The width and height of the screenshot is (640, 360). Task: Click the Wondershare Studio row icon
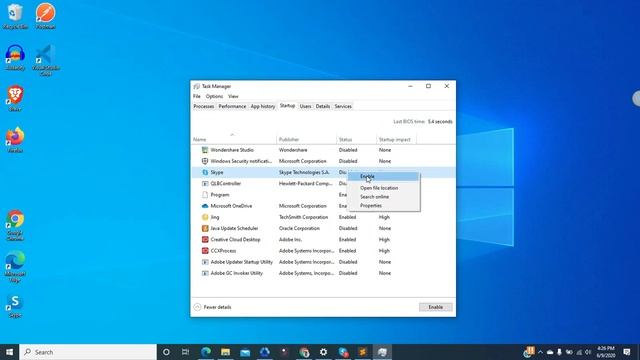pyautogui.click(x=205, y=150)
